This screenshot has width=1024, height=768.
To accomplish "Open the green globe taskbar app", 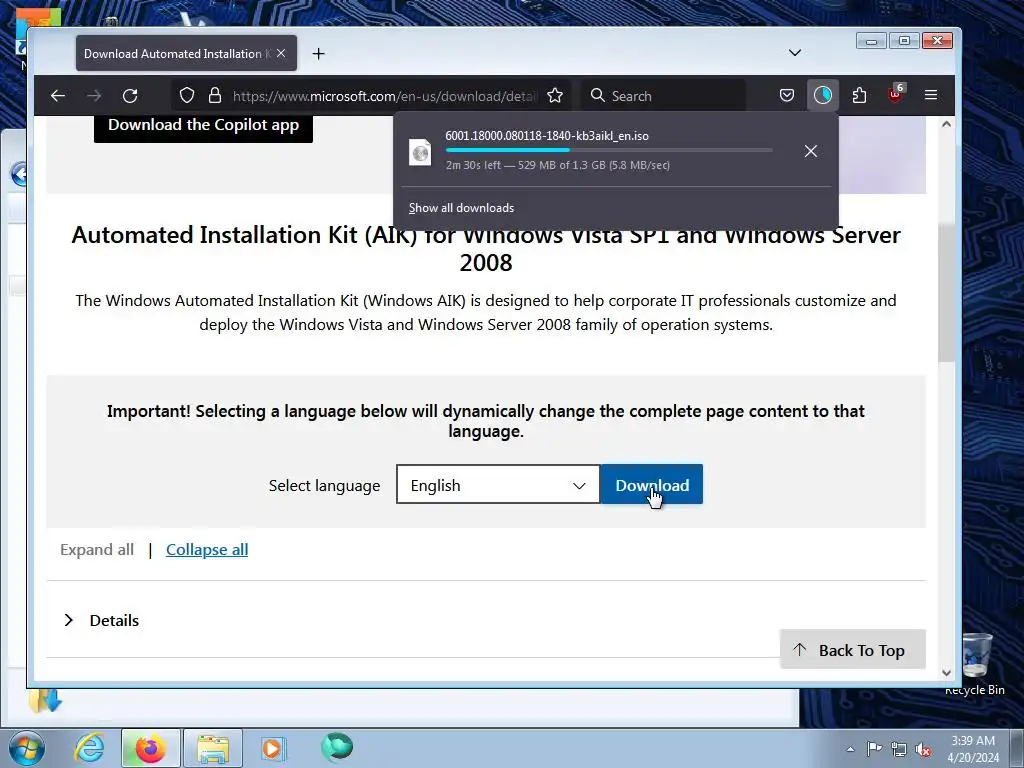I will [x=337, y=747].
